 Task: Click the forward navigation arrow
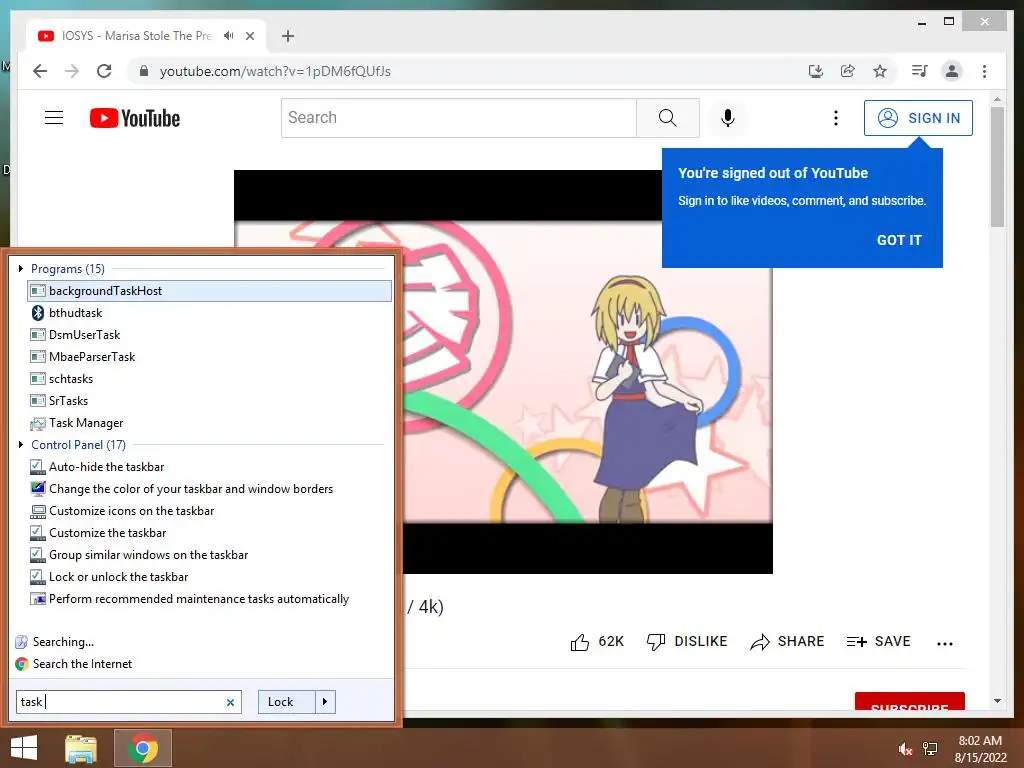coord(72,71)
